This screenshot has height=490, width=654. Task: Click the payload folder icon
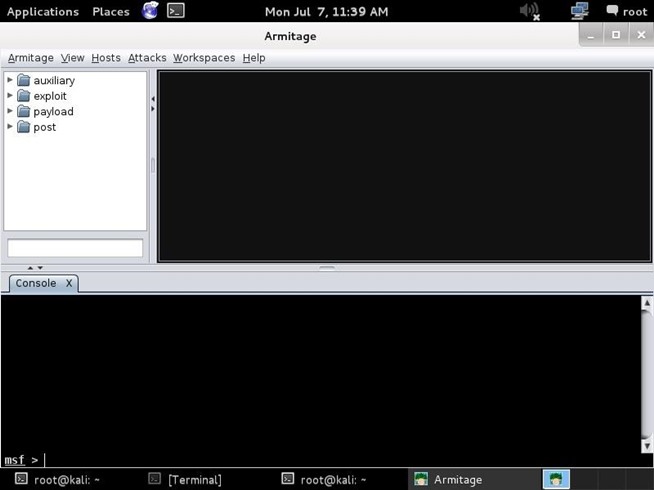pos(24,112)
